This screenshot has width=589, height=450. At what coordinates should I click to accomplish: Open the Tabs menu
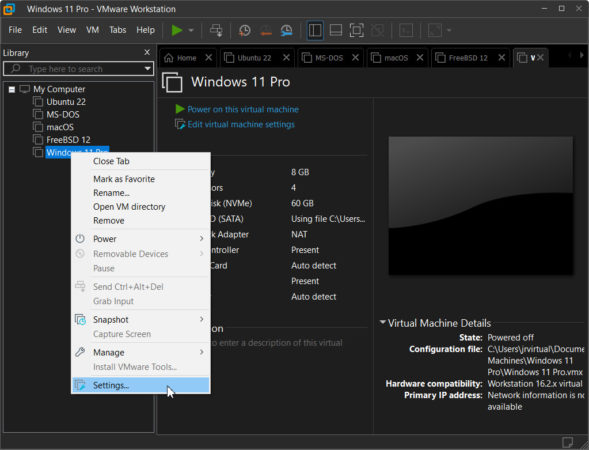tap(118, 30)
